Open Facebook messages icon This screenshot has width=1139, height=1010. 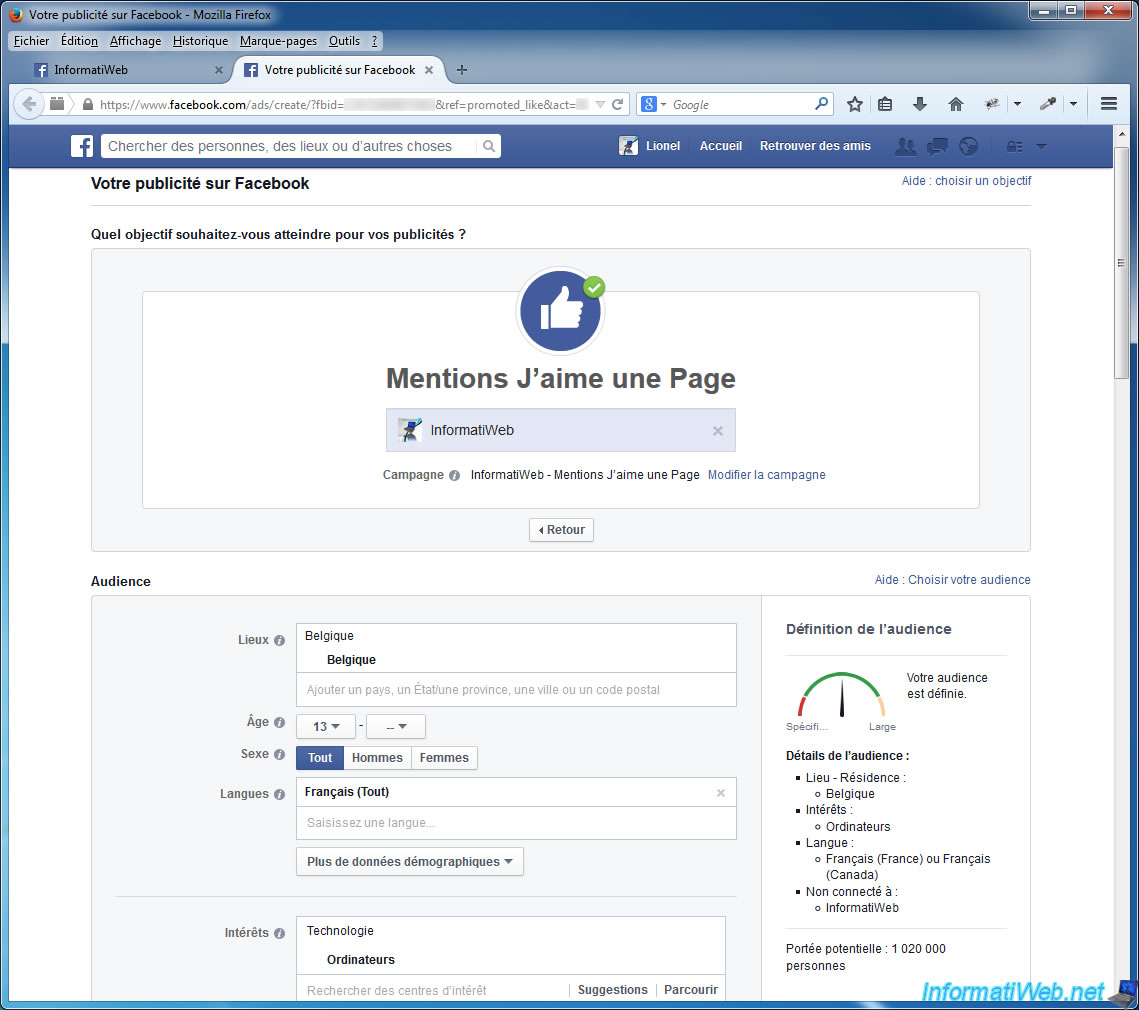(937, 146)
